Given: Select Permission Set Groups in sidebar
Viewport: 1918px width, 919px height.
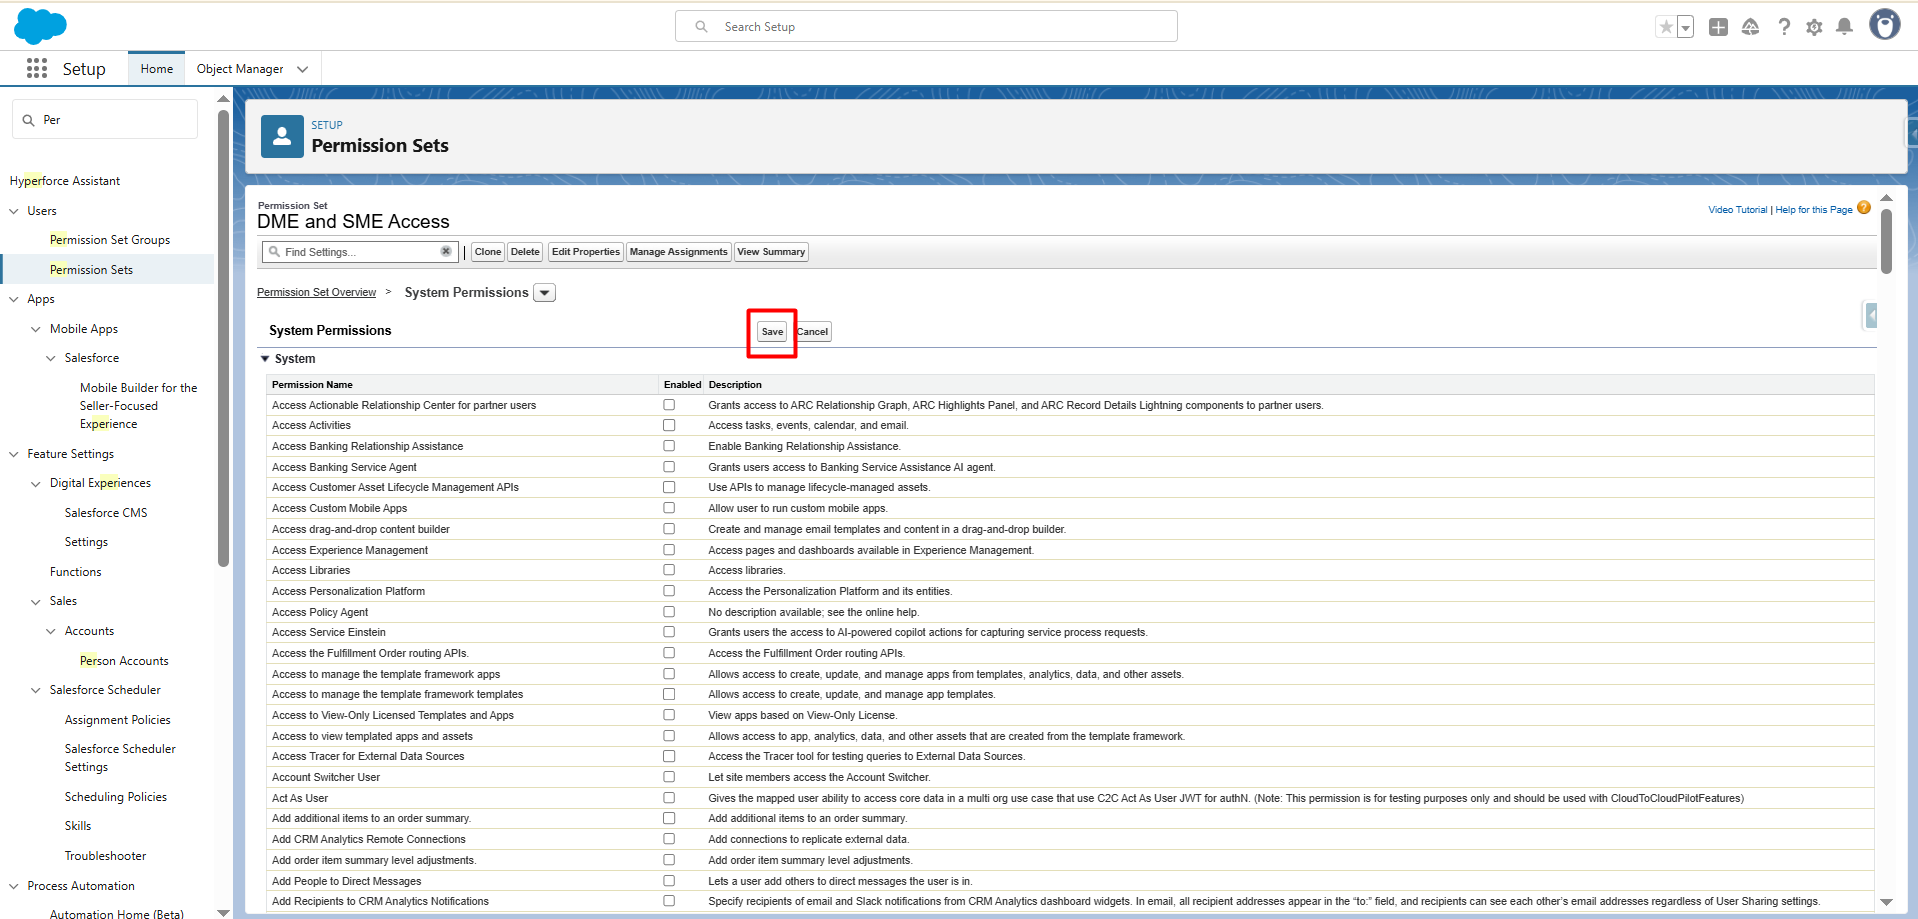Looking at the screenshot, I should click(110, 240).
